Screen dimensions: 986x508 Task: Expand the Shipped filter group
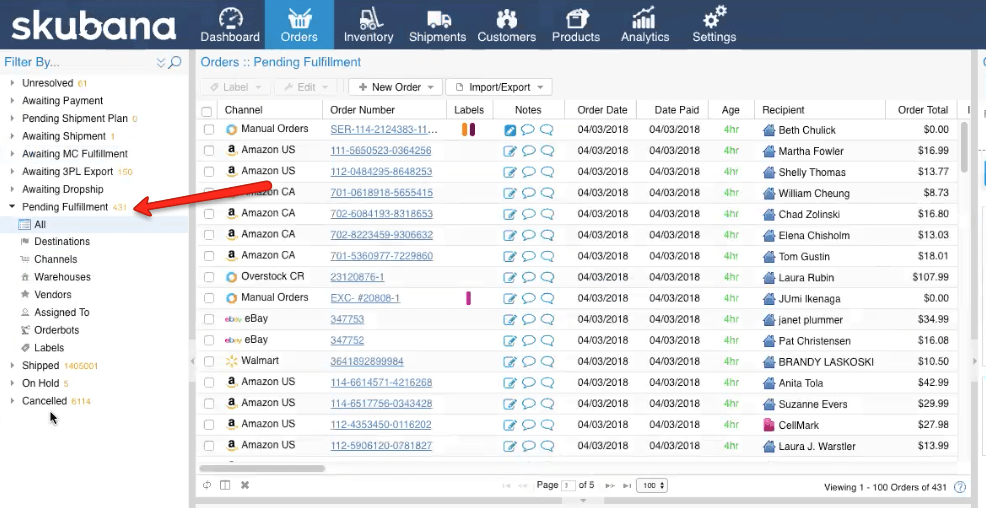[12, 365]
